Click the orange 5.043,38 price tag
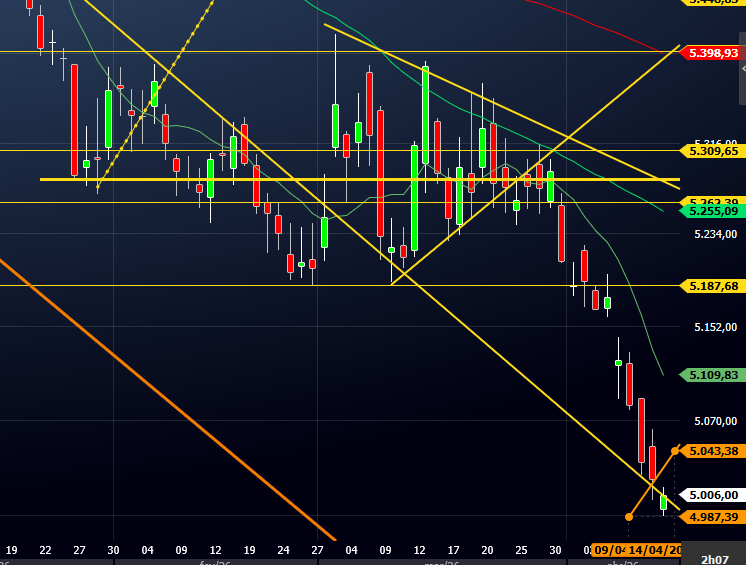Screen dimensions: 746x565 (x=713, y=451)
